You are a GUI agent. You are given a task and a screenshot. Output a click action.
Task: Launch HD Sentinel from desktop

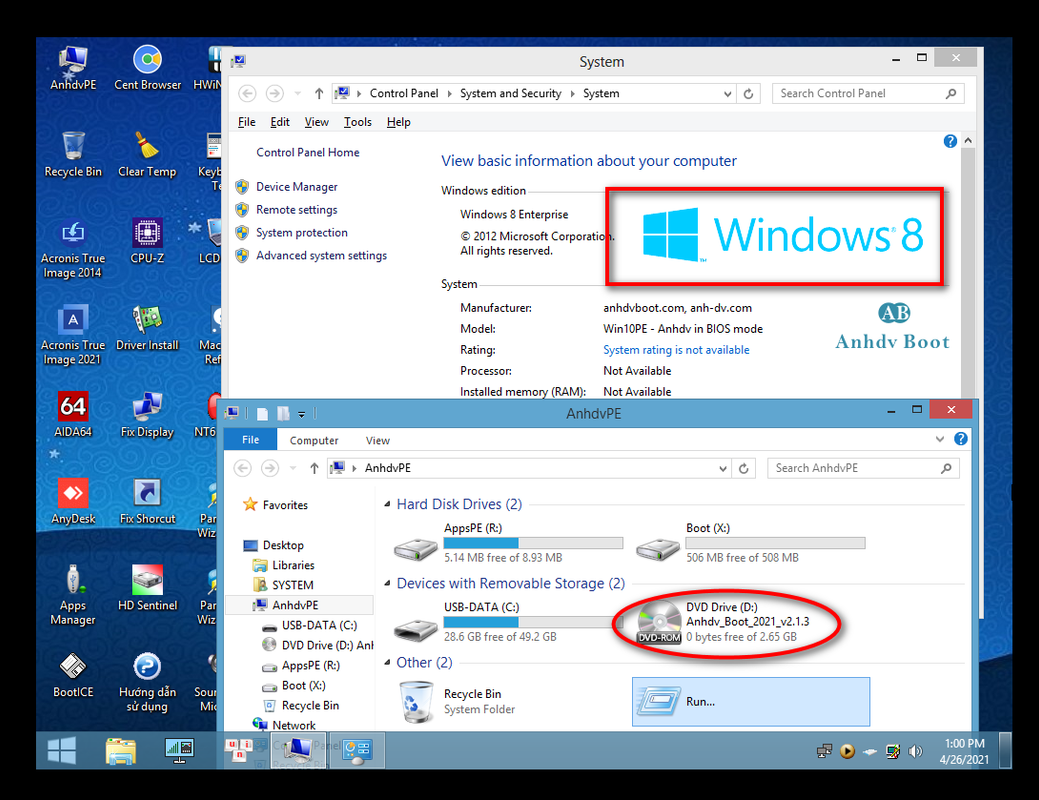[147, 588]
